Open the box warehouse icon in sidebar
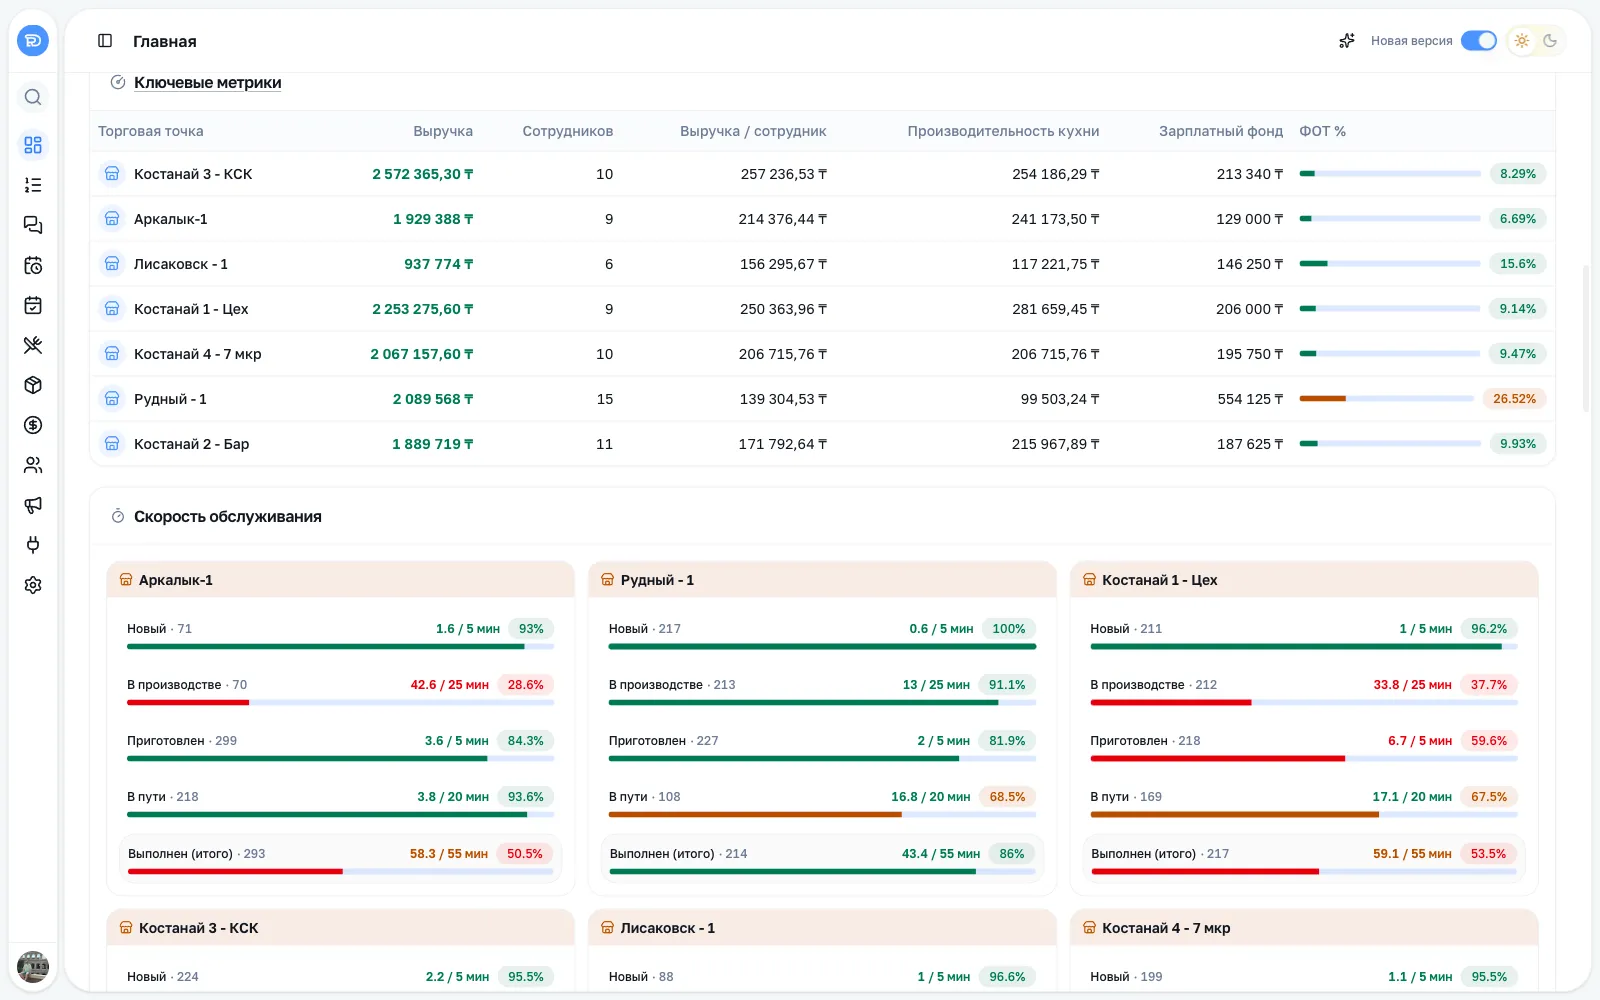This screenshot has height=1000, width=1600. click(33, 385)
